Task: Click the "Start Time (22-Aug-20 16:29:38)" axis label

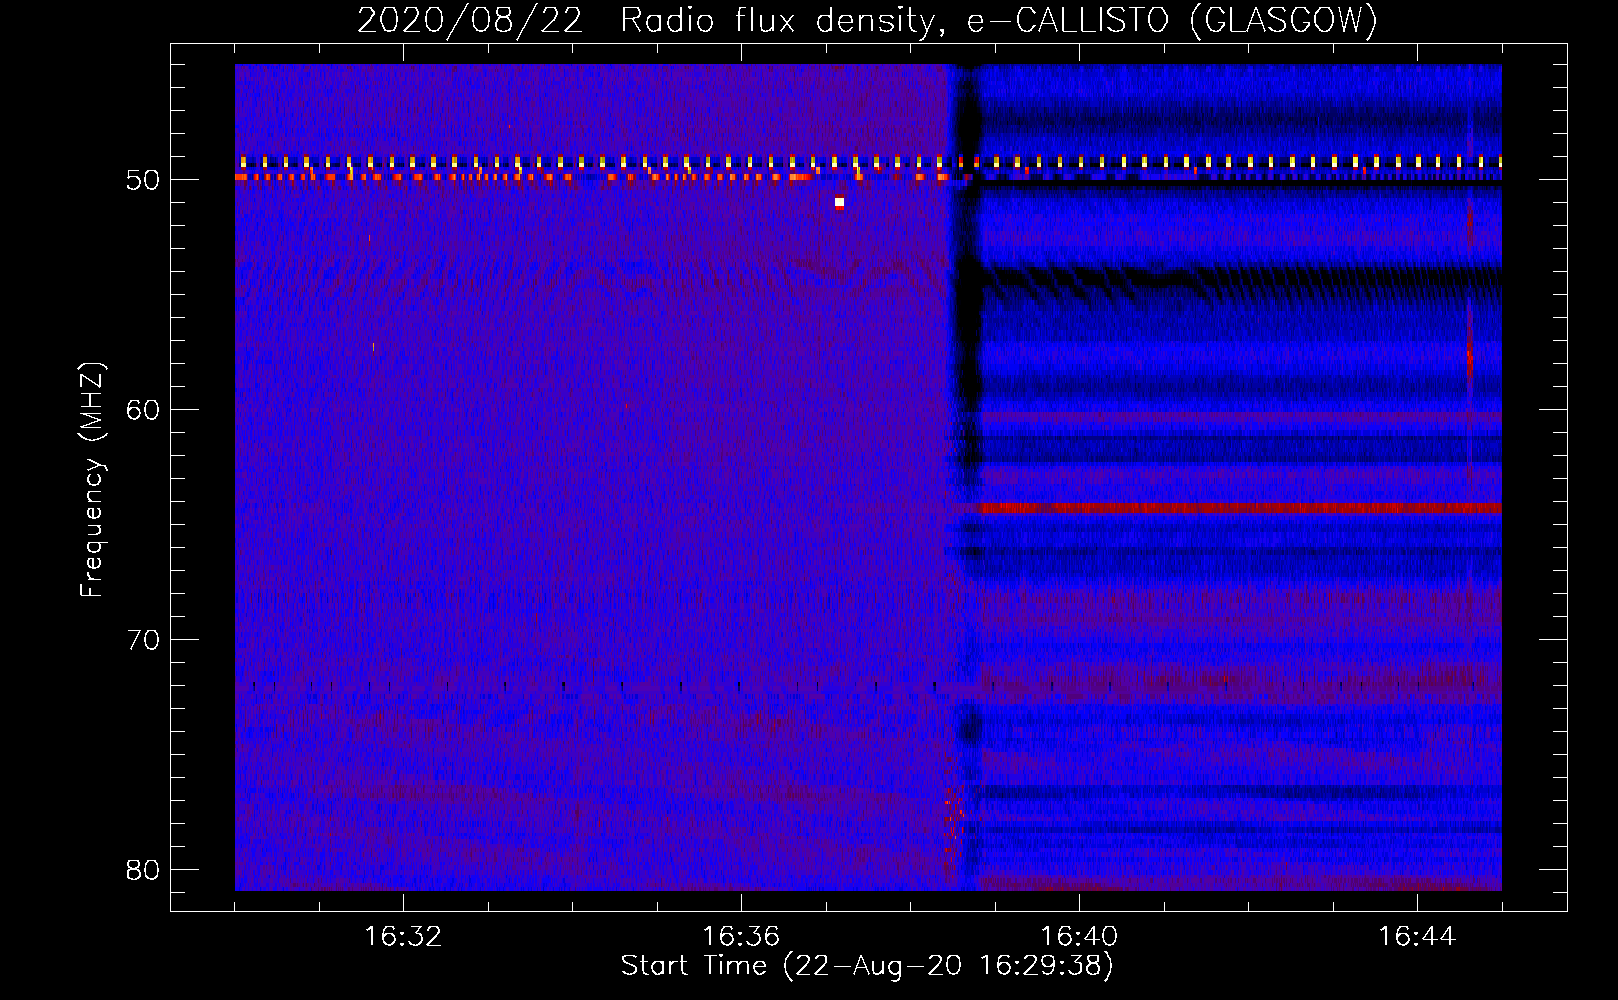Action: pos(867,966)
